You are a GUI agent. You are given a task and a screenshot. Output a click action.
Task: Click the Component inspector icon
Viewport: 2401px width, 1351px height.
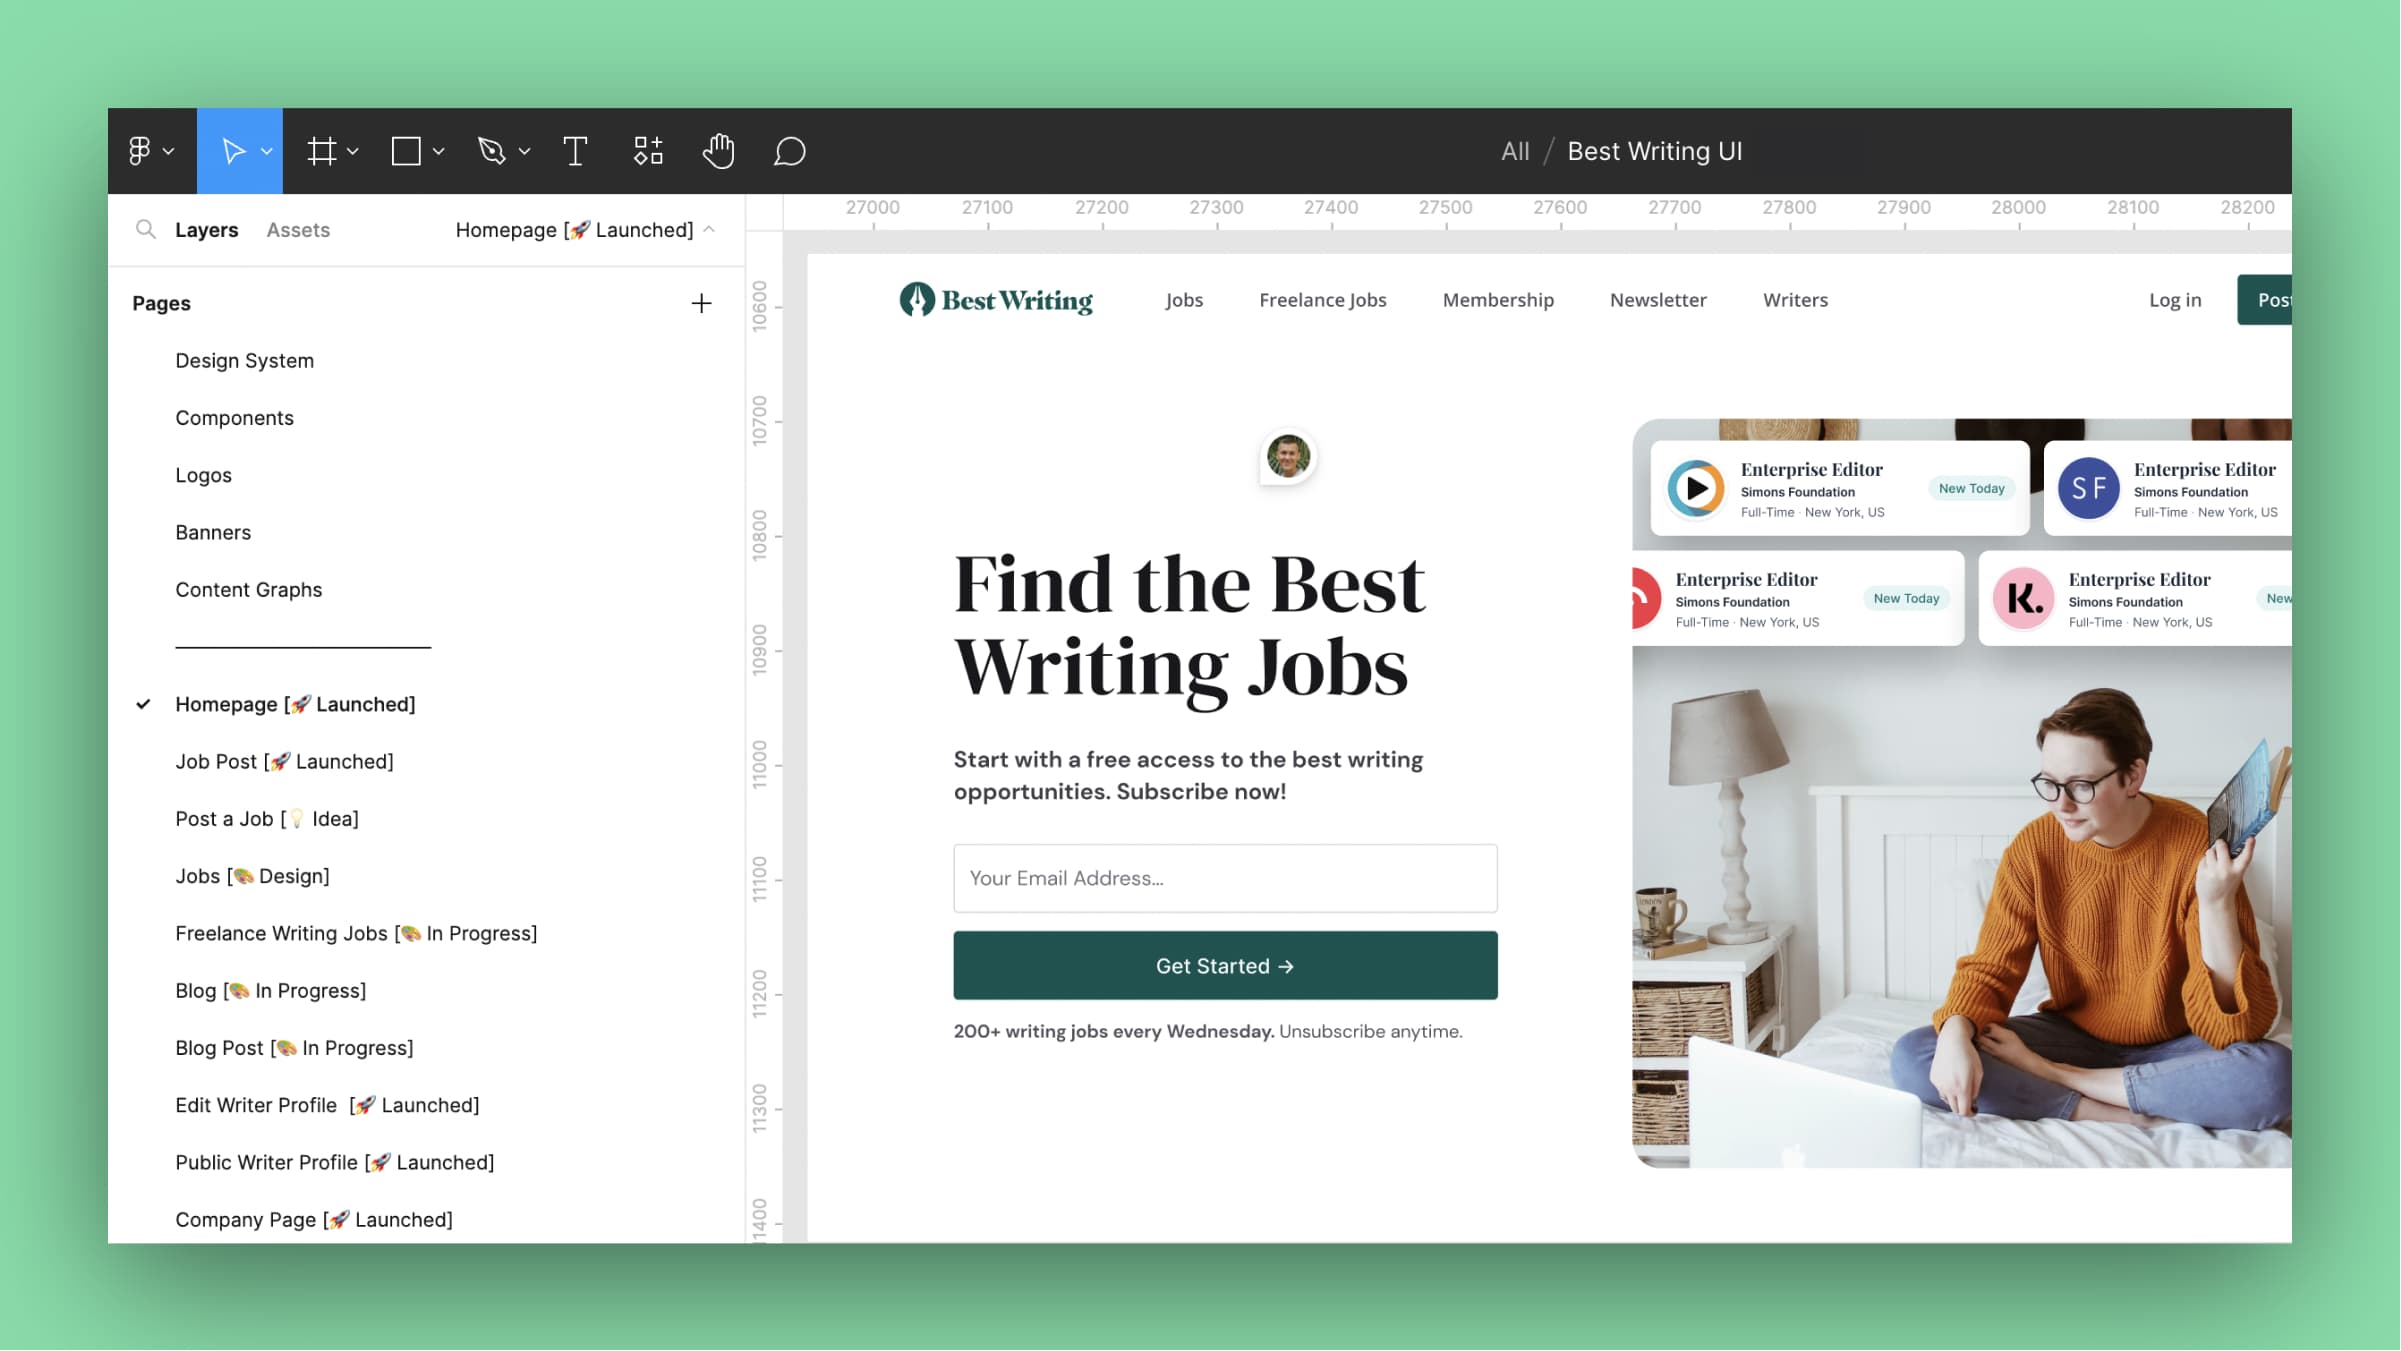click(x=648, y=150)
